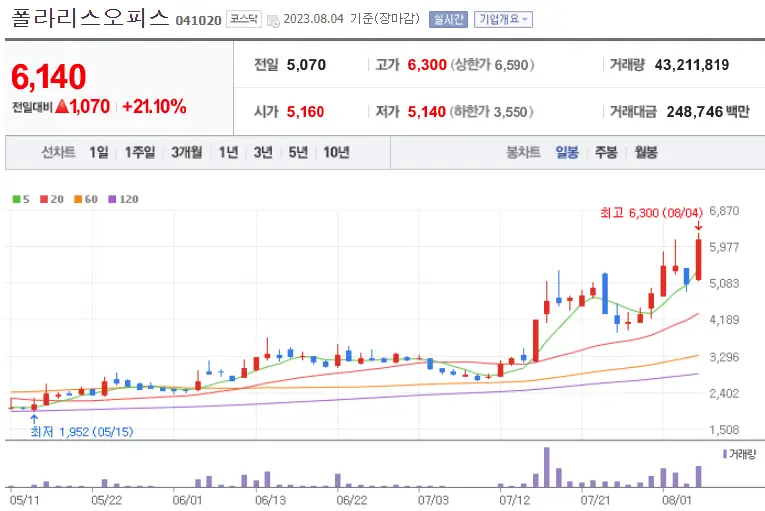Viewport: 765px width, 511px height.
Task: Click the 폴라리스오피스 stock name title
Action: (90, 18)
